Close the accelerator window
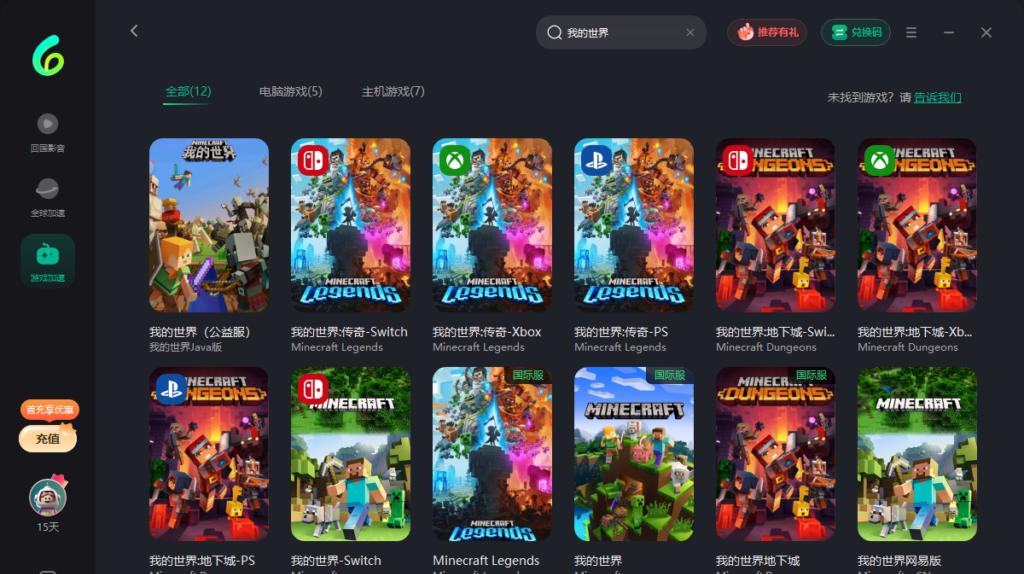The image size is (1024, 574). [986, 33]
